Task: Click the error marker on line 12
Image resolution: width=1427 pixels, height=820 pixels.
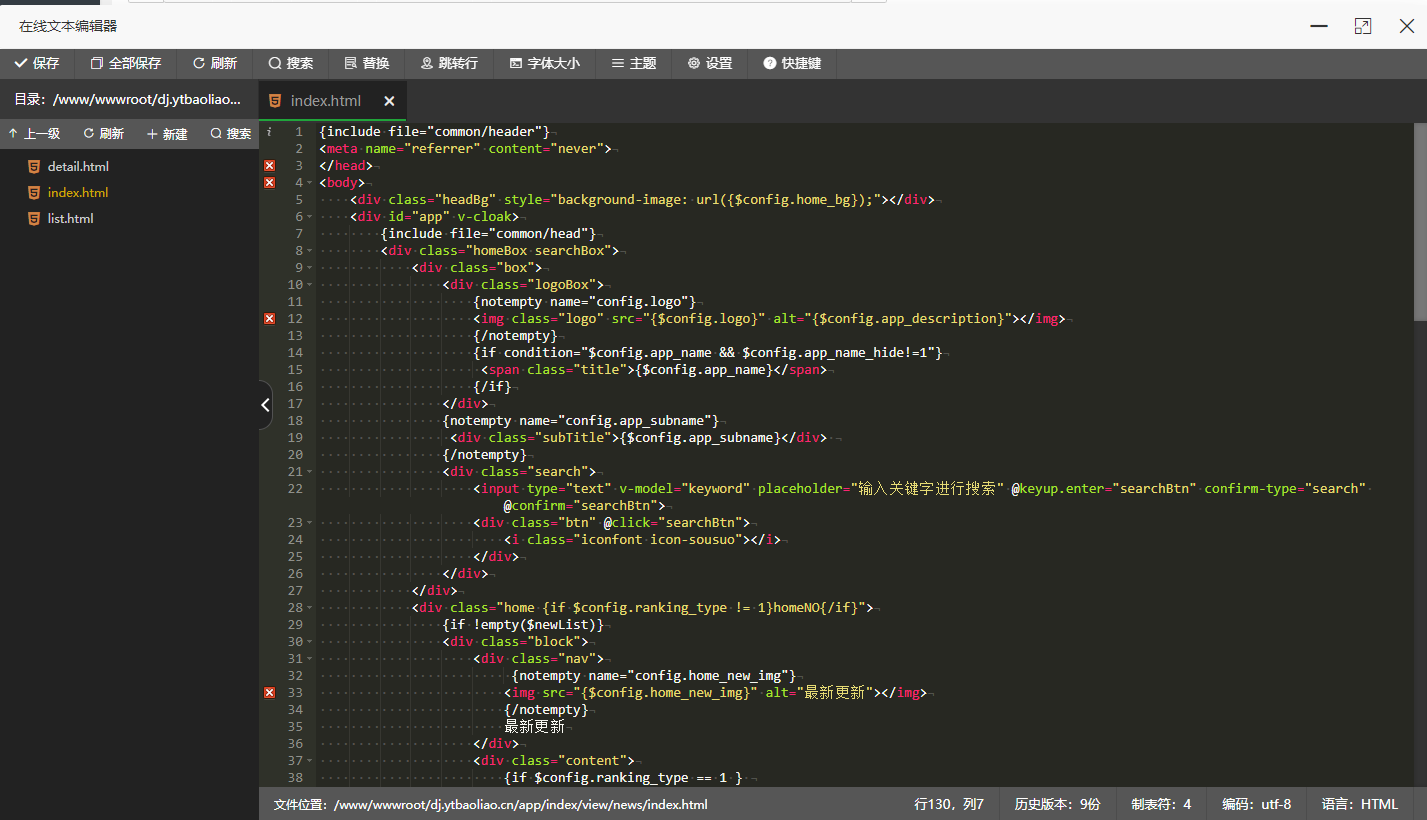Action: coord(269,319)
